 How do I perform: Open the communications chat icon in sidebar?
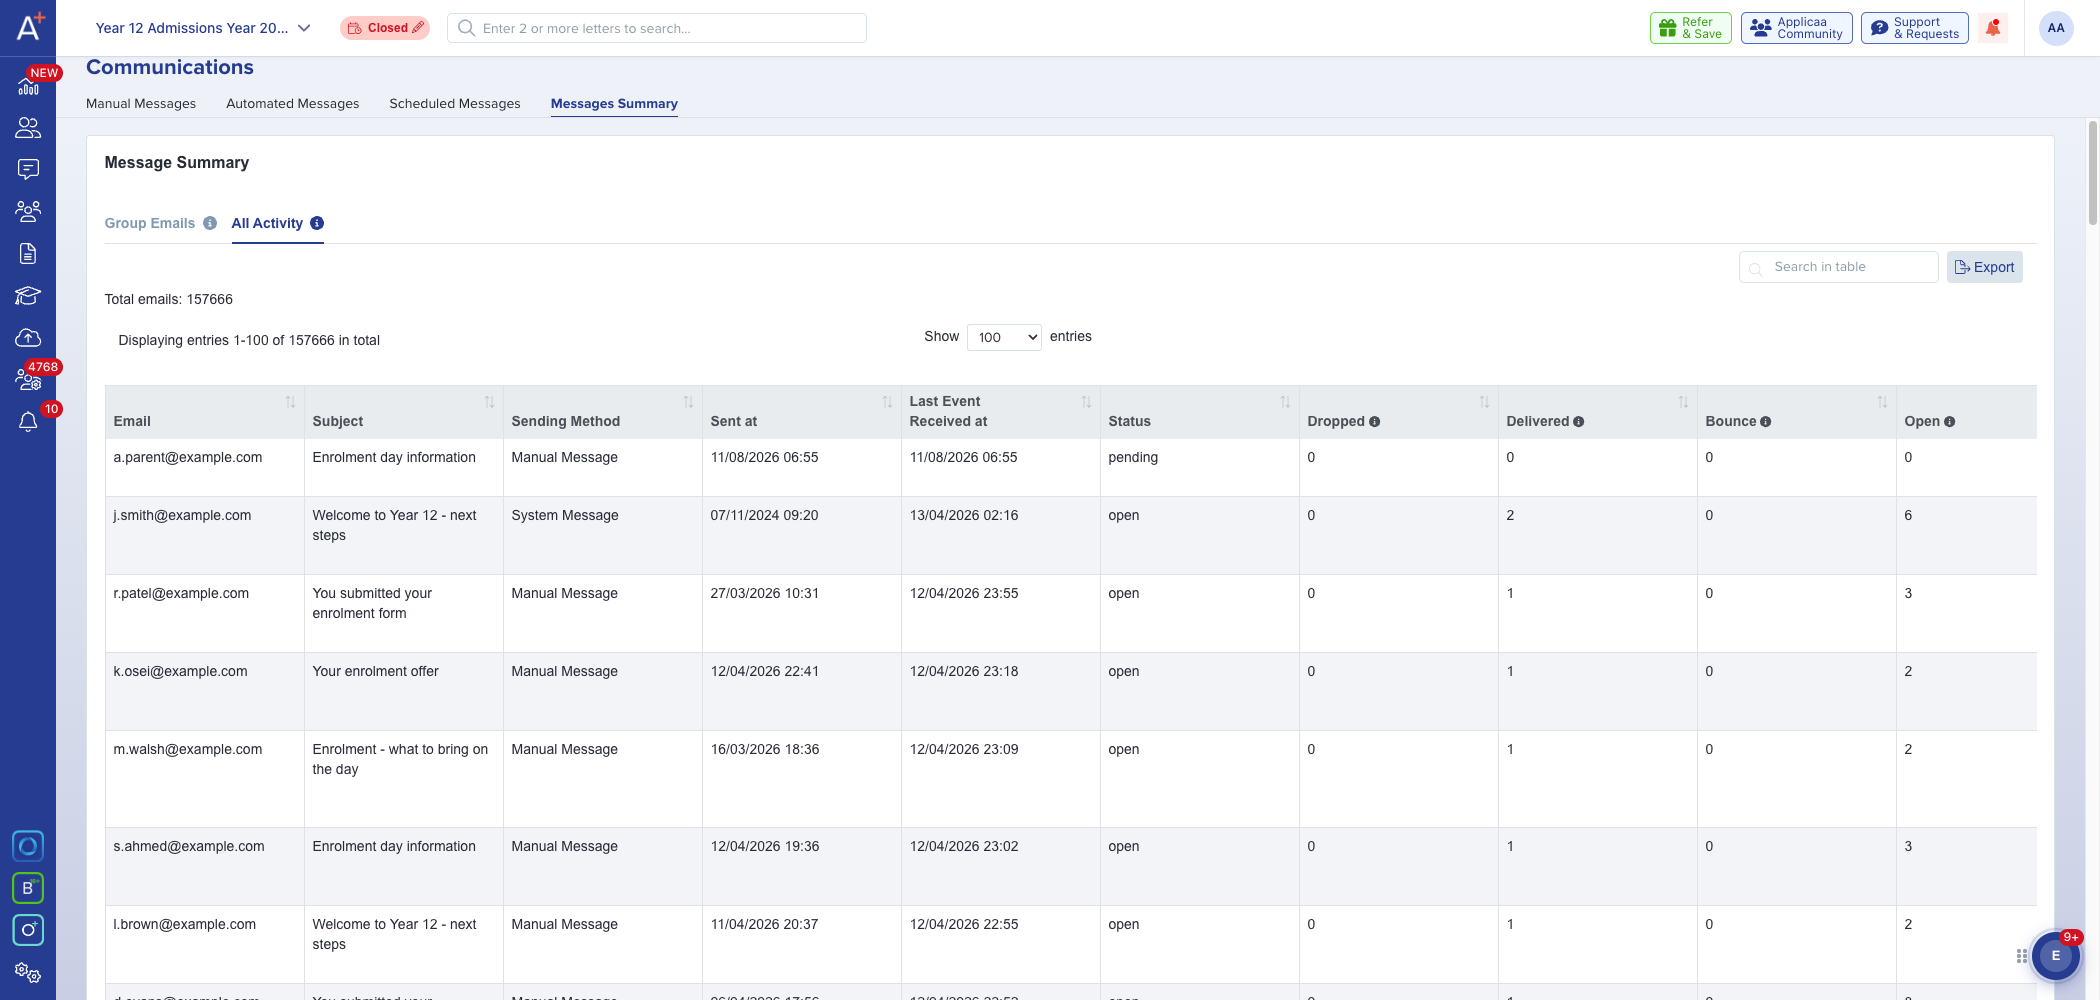28,170
